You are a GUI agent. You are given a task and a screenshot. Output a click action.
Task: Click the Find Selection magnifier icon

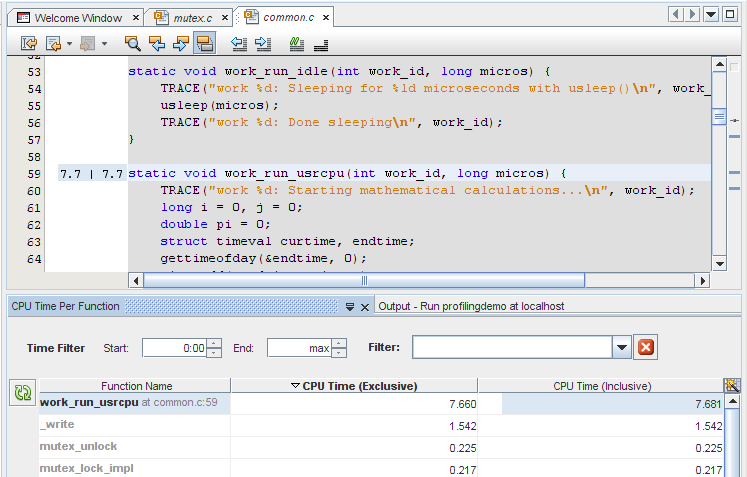(132, 43)
